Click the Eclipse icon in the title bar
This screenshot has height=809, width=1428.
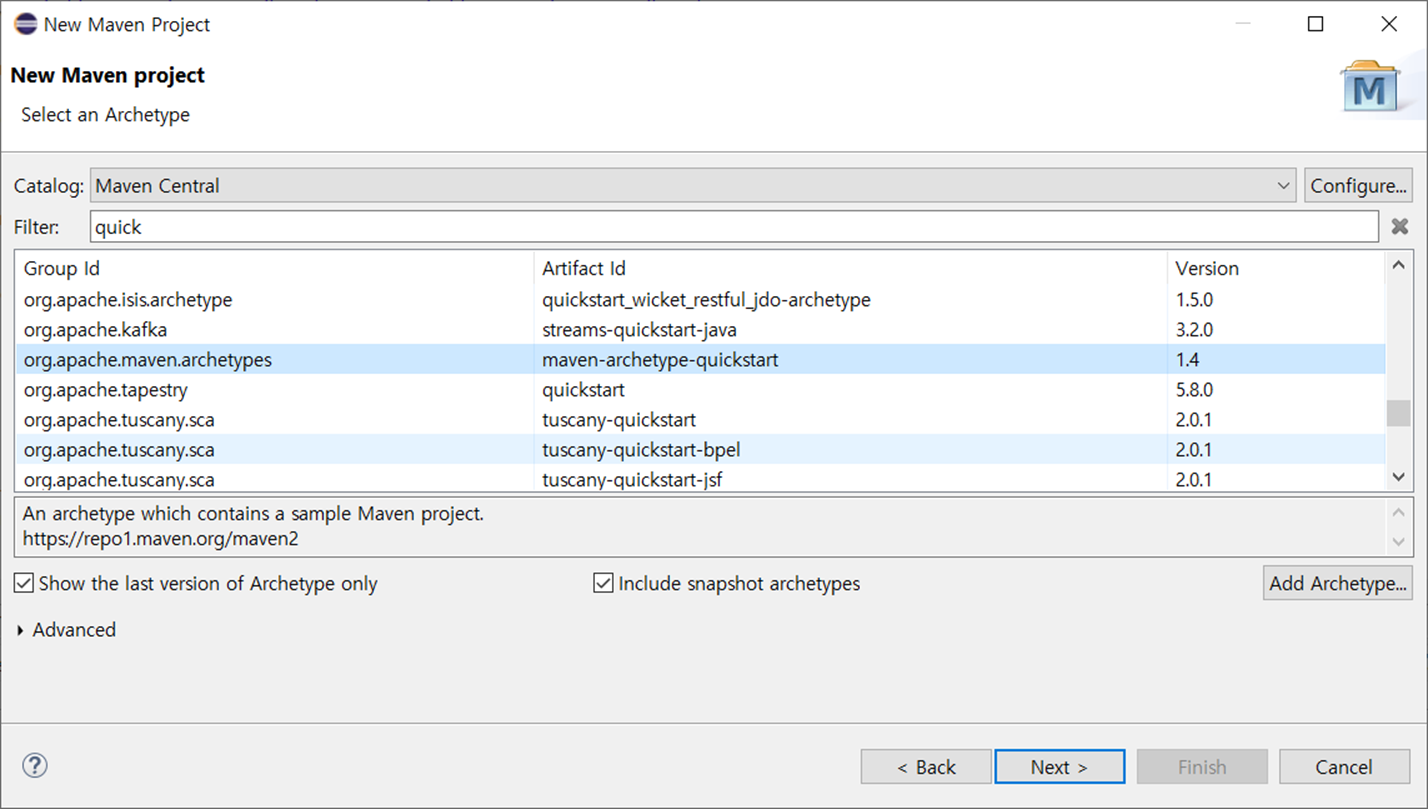(x=26, y=24)
